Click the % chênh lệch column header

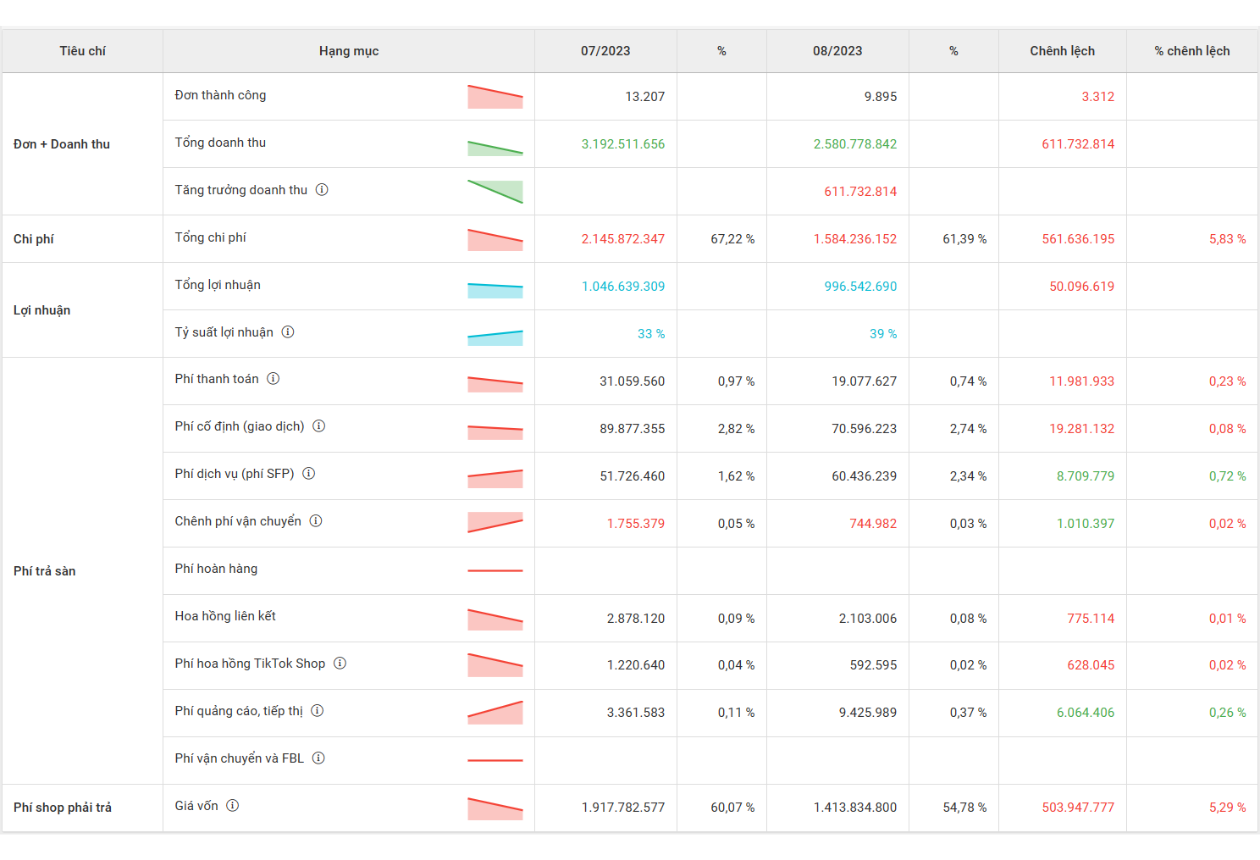click(1192, 51)
